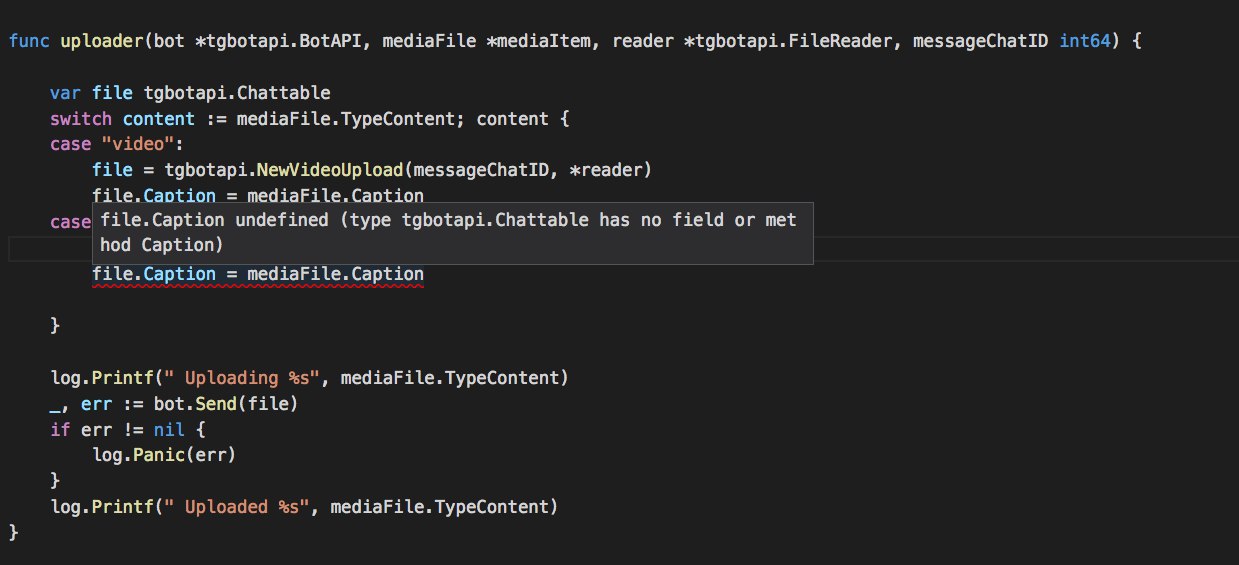The image size is (1239, 565).
Task: Place cursor on the var keyword
Action: pyautogui.click(x=65, y=93)
